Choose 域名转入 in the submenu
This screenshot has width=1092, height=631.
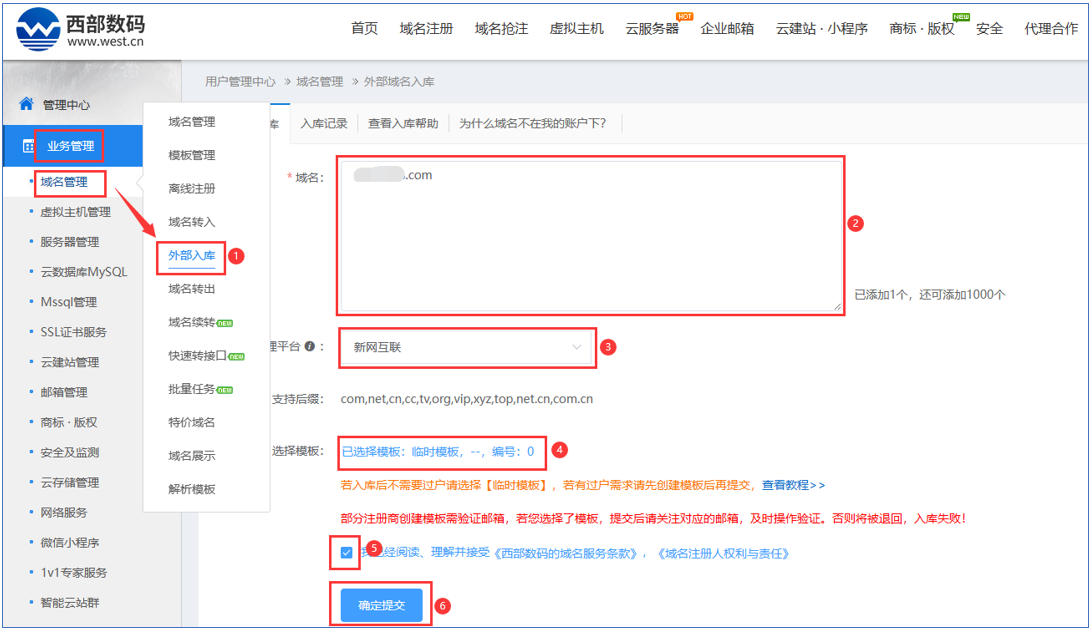pyautogui.click(x=191, y=222)
